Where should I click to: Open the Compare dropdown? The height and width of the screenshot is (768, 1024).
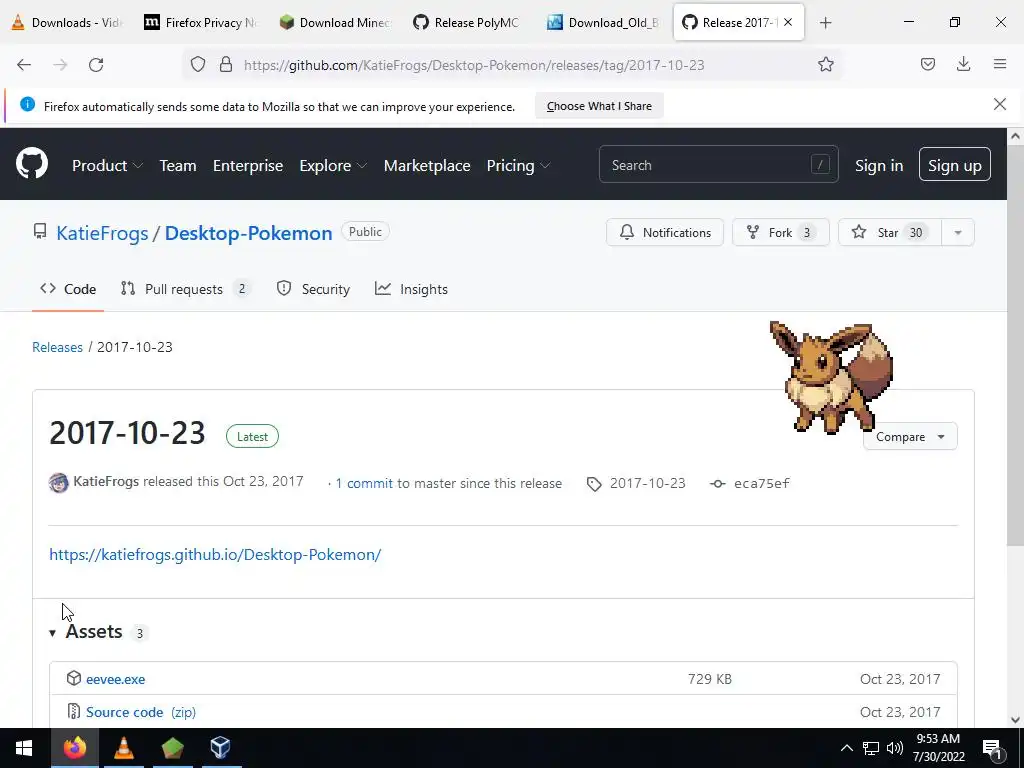pos(910,436)
